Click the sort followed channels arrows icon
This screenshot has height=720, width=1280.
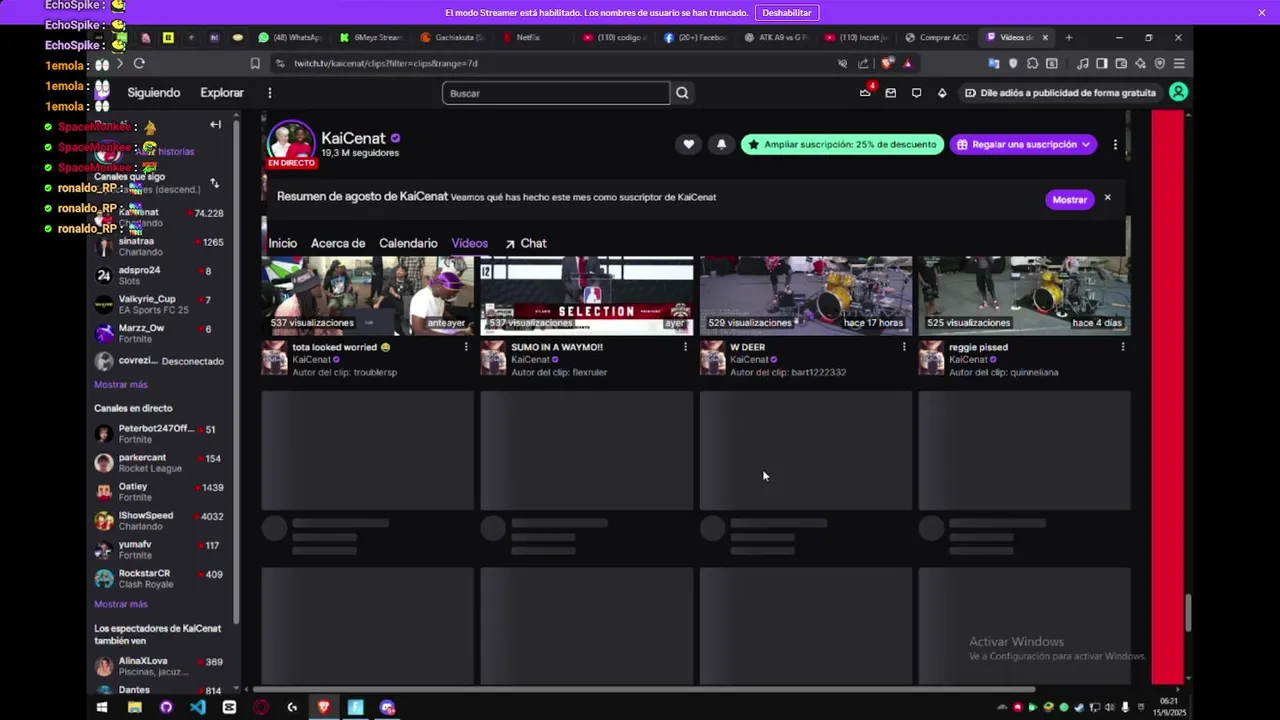[x=214, y=184]
